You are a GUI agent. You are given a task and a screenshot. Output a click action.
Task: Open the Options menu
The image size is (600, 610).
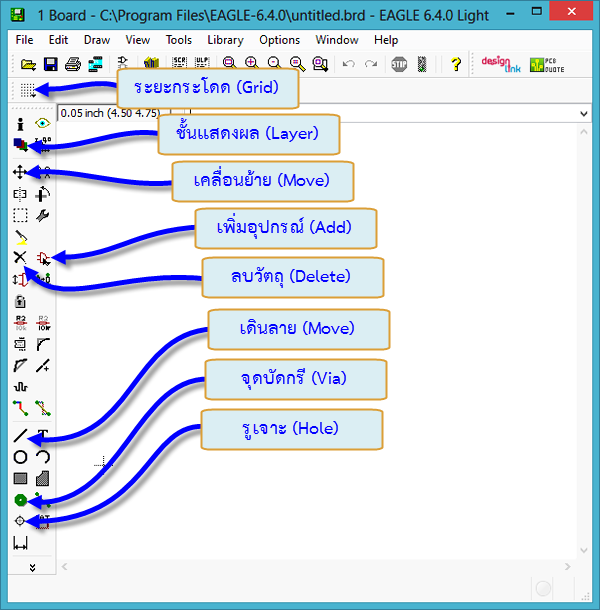(279, 40)
